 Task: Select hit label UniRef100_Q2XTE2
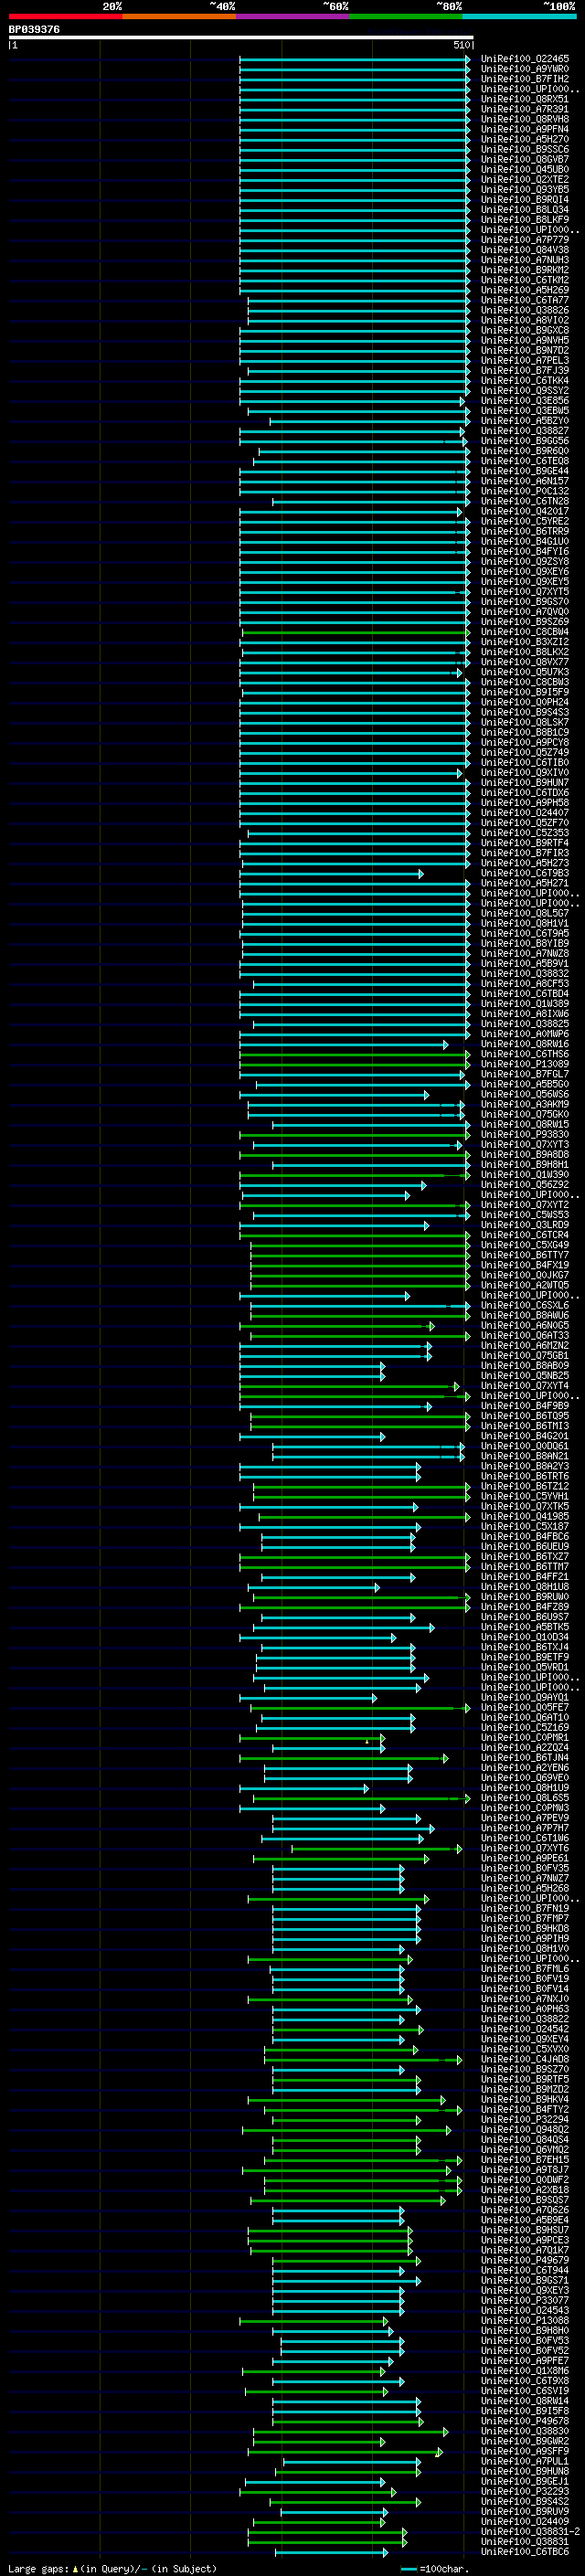click(x=525, y=179)
